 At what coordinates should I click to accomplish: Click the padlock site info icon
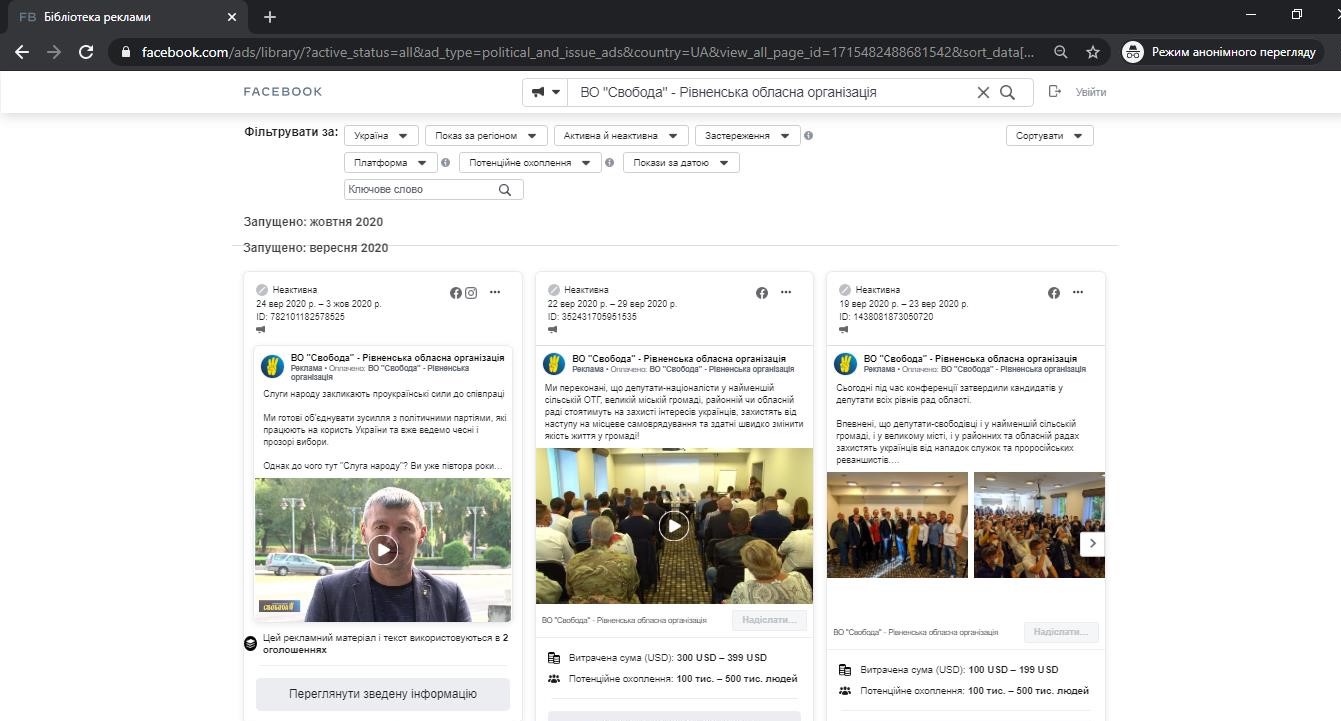125,52
